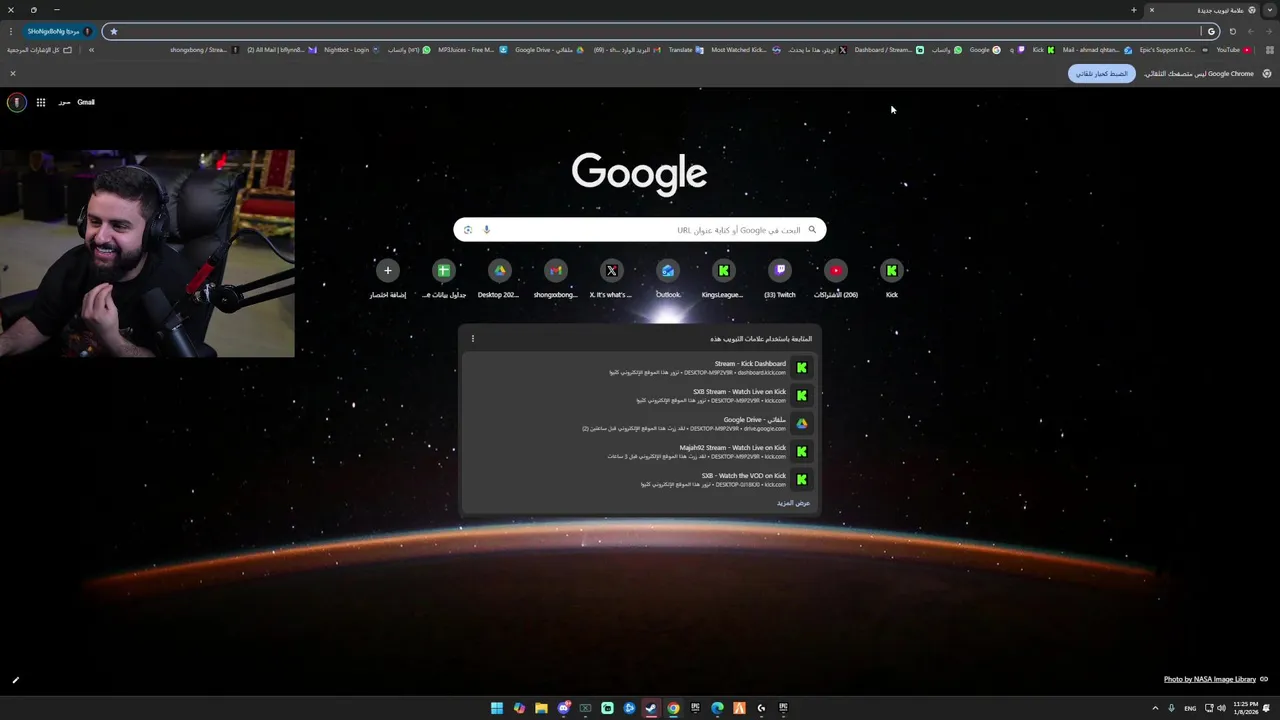Image resolution: width=1280 pixels, height=720 pixels.
Task: Open Google account avatar menu
Action: (16, 102)
